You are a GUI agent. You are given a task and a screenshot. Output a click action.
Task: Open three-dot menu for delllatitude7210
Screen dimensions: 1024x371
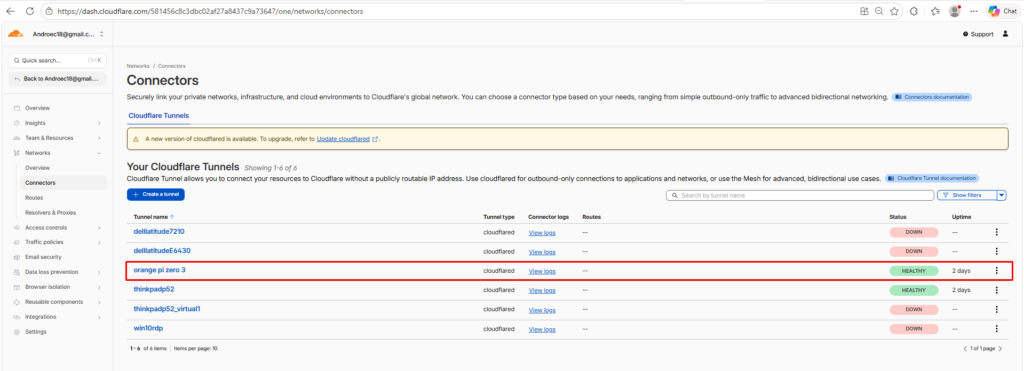997,232
